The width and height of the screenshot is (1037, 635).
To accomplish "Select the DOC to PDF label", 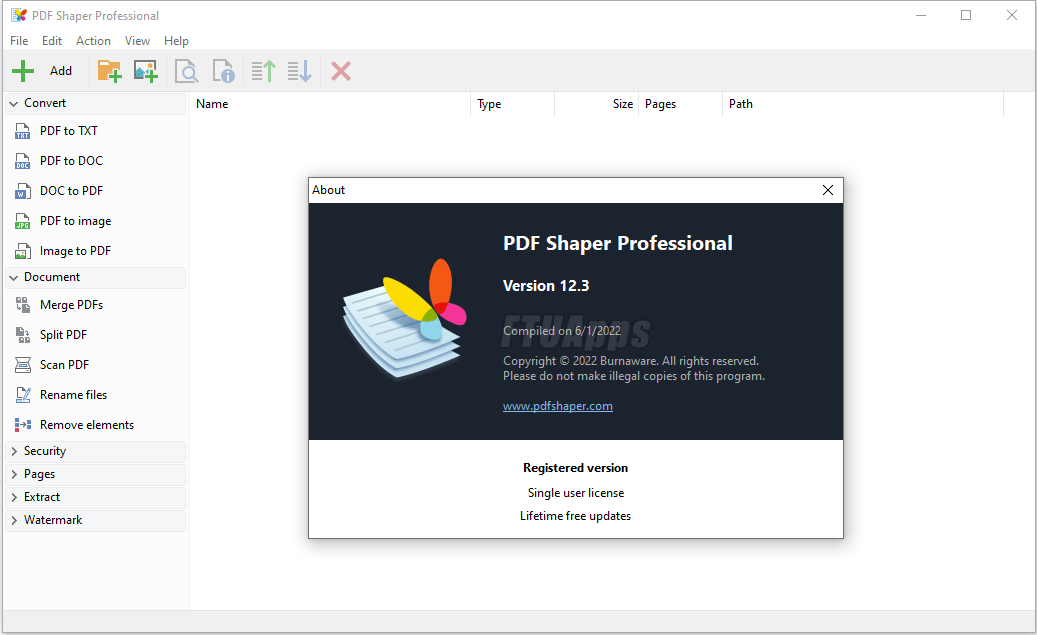I will click(x=71, y=191).
